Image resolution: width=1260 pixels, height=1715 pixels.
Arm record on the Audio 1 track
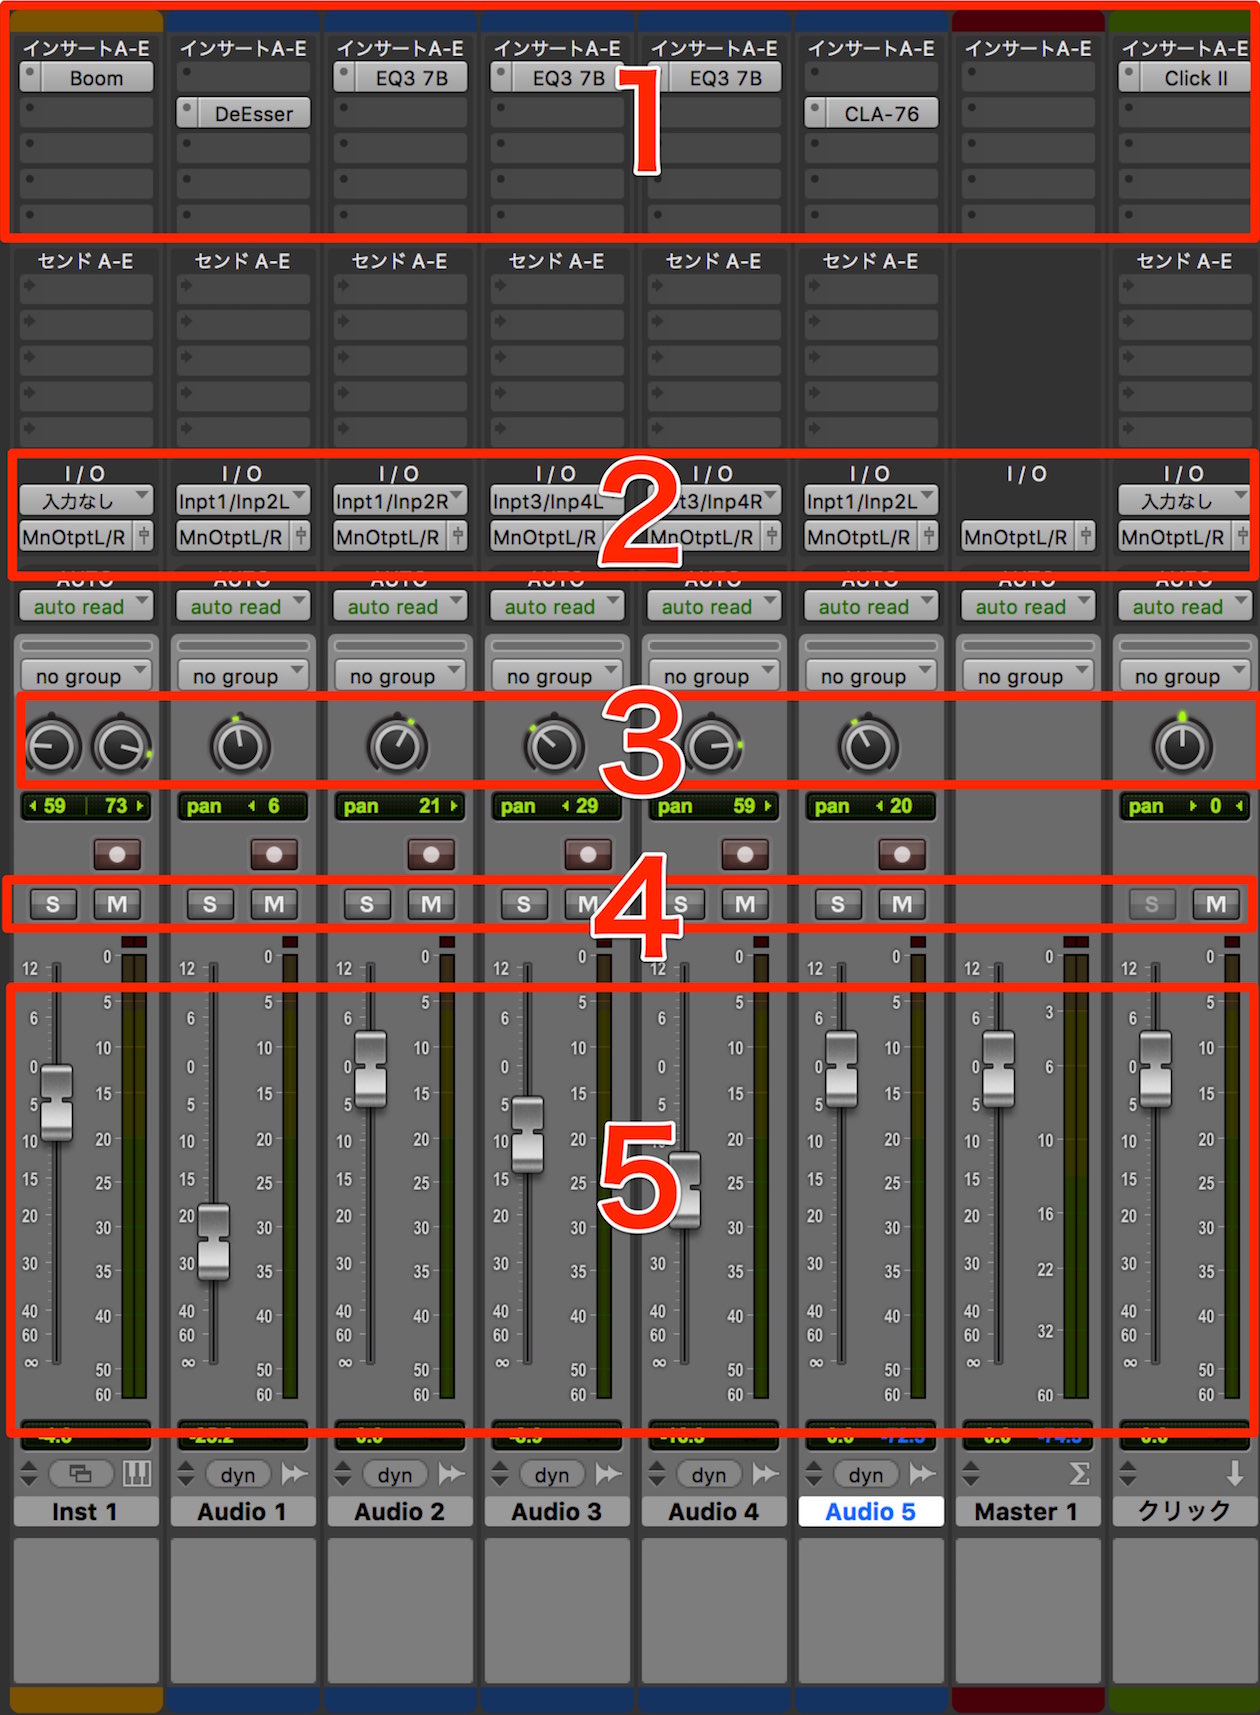[274, 854]
